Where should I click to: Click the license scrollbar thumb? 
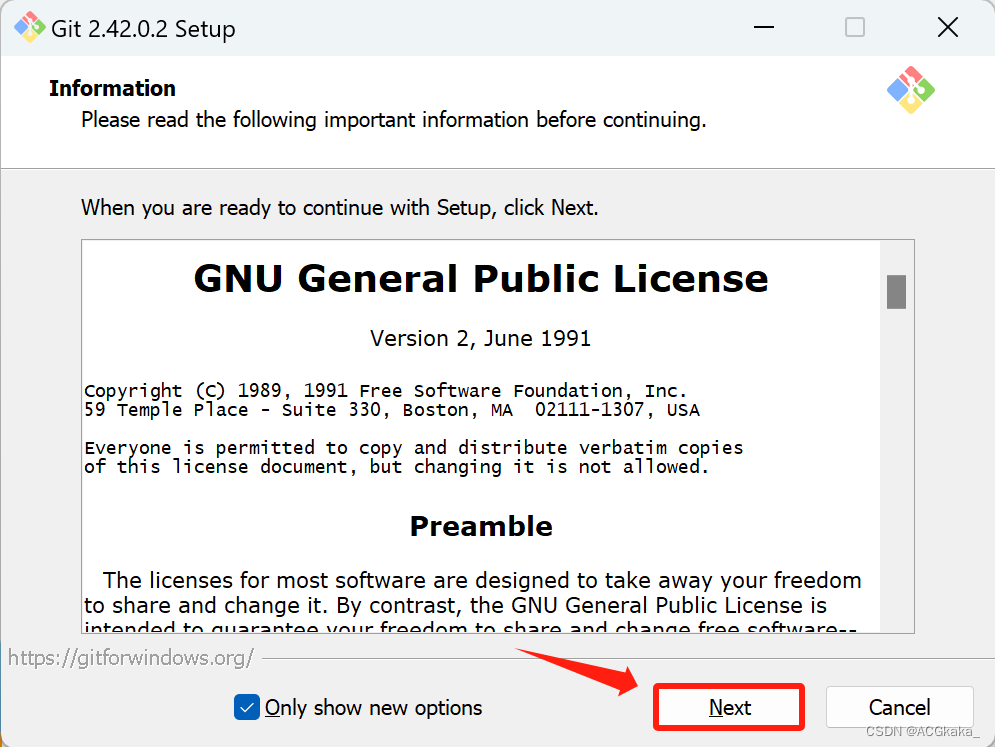(896, 292)
